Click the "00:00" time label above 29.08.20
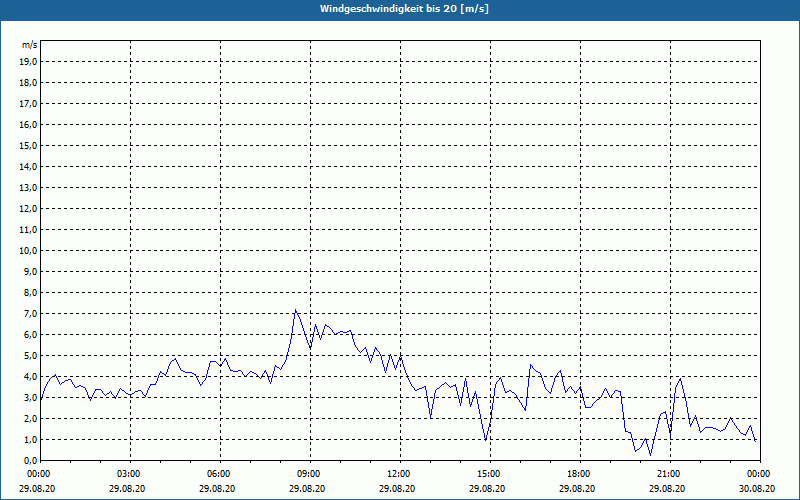 (37, 474)
